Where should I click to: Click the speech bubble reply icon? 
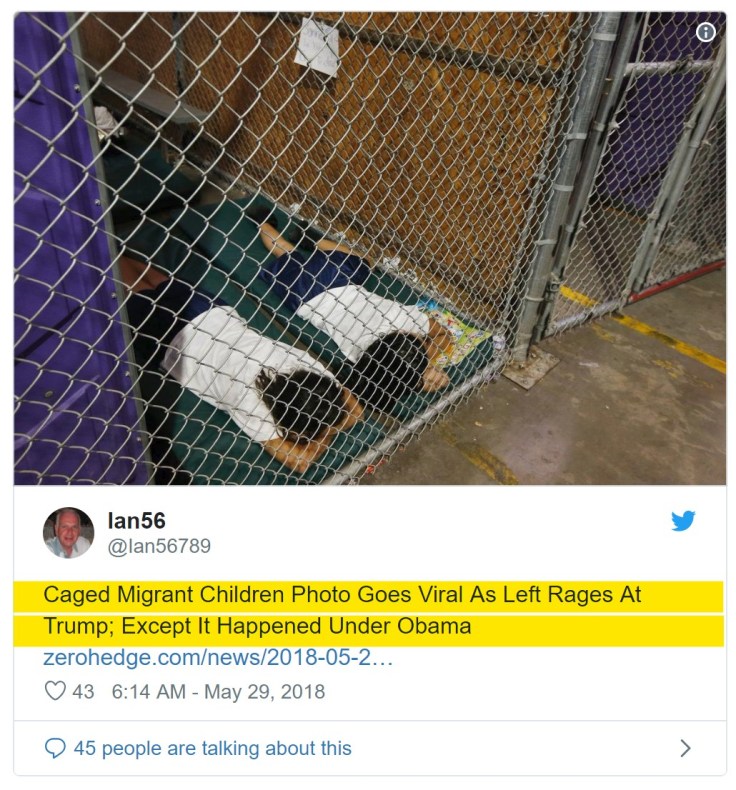[x=55, y=748]
